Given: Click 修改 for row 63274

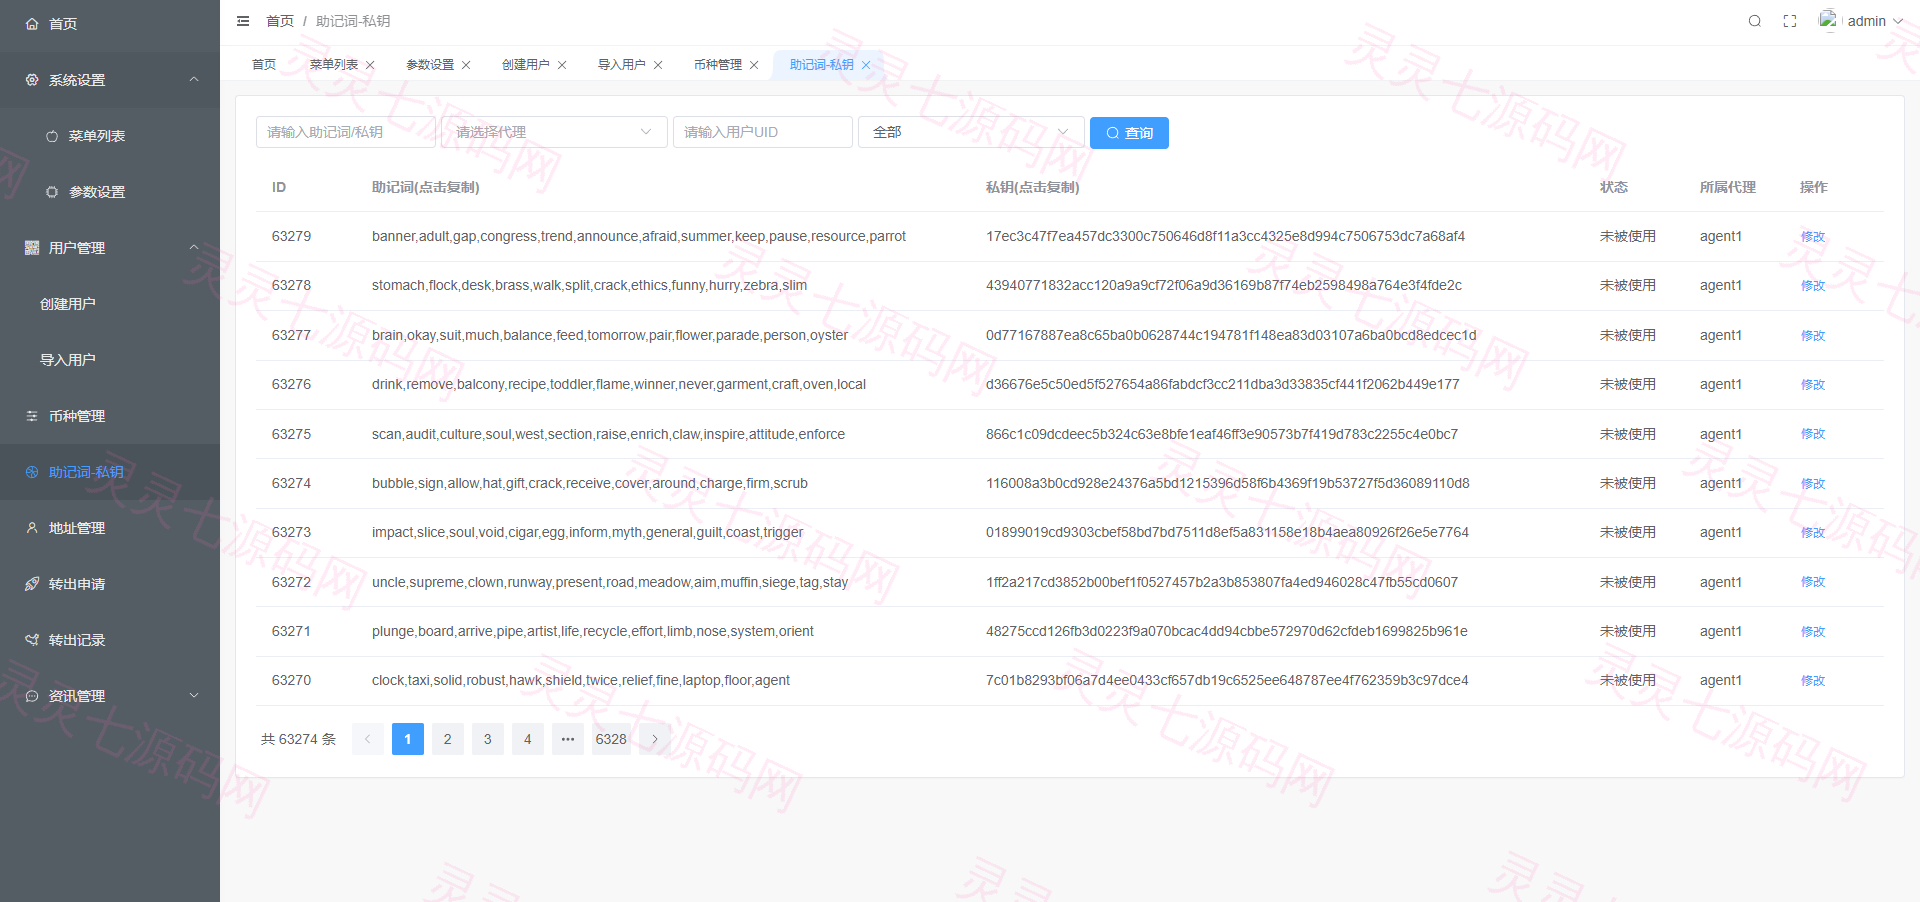Looking at the screenshot, I should tap(1813, 484).
